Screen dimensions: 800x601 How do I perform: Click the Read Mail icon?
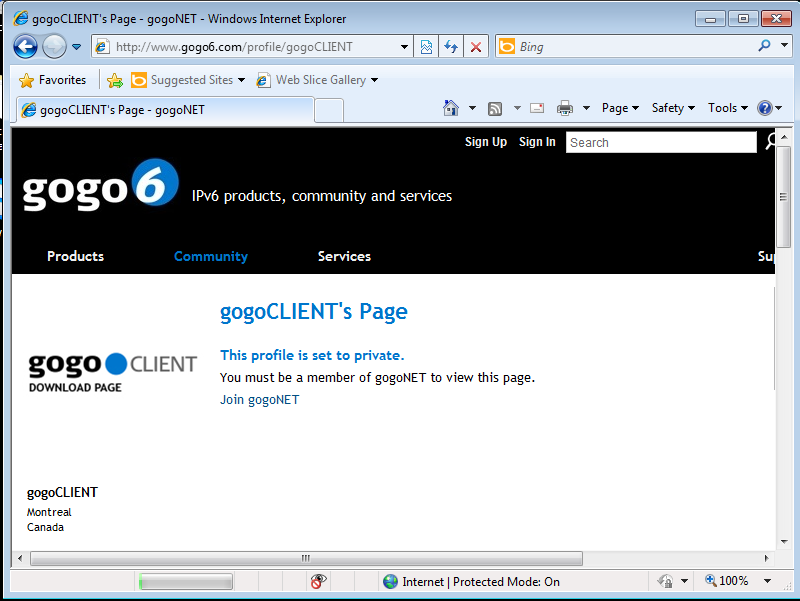click(x=537, y=108)
